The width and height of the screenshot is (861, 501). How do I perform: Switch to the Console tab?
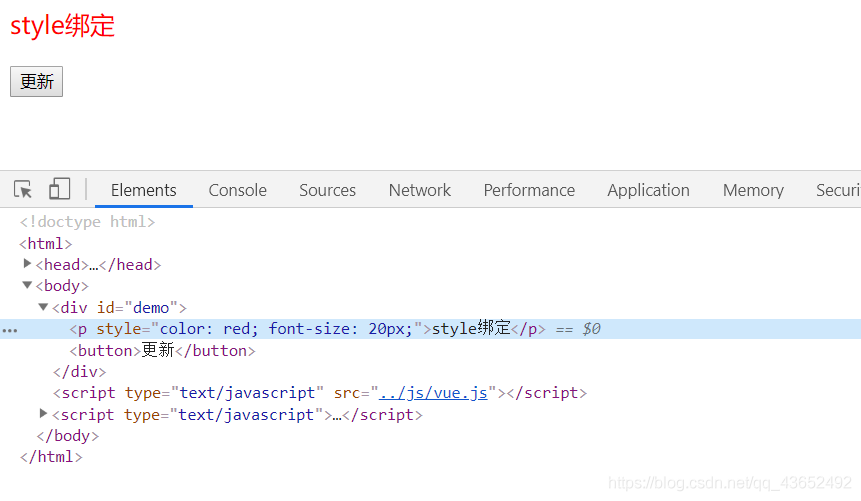pos(237,190)
